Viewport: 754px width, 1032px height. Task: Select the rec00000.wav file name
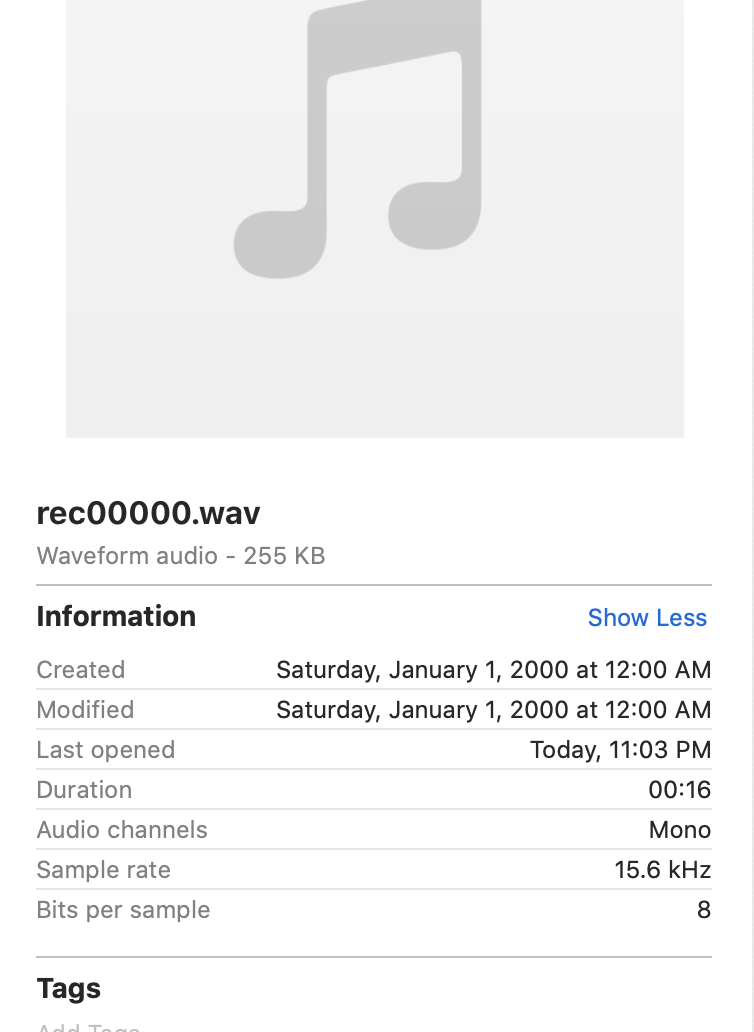148,513
